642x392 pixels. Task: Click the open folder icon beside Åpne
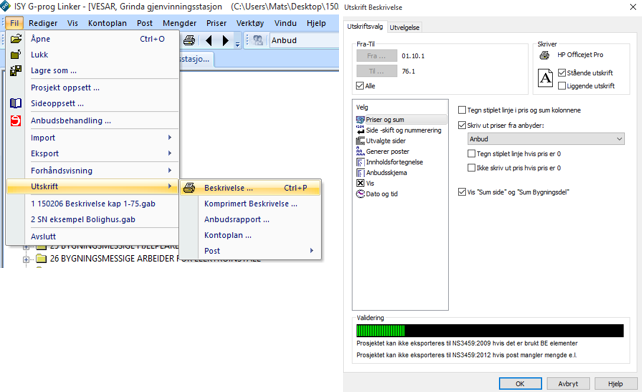(x=16, y=39)
